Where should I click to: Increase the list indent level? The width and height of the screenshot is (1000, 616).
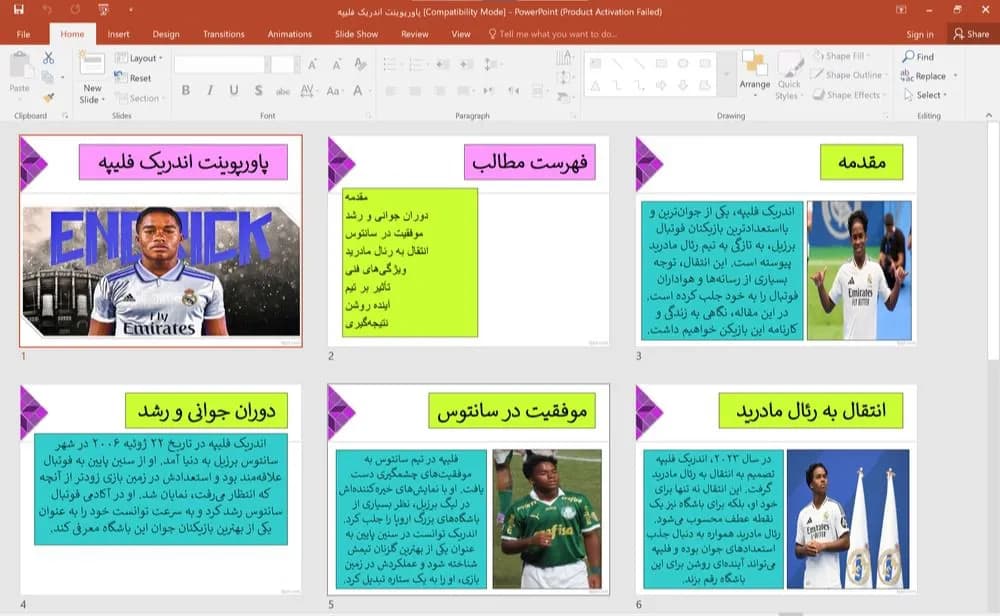466,64
